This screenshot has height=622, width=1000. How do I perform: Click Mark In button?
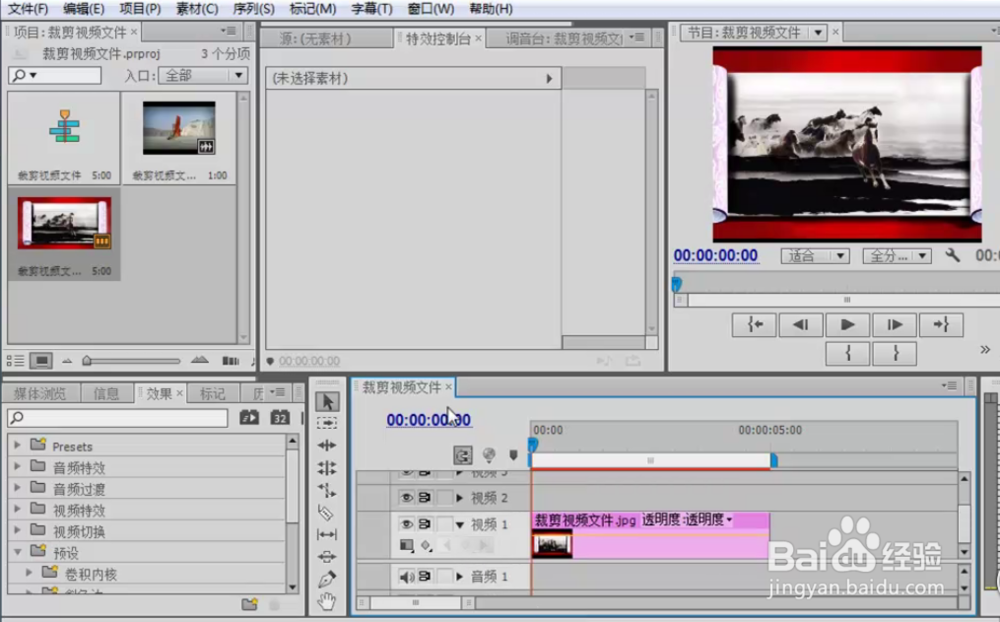848,353
